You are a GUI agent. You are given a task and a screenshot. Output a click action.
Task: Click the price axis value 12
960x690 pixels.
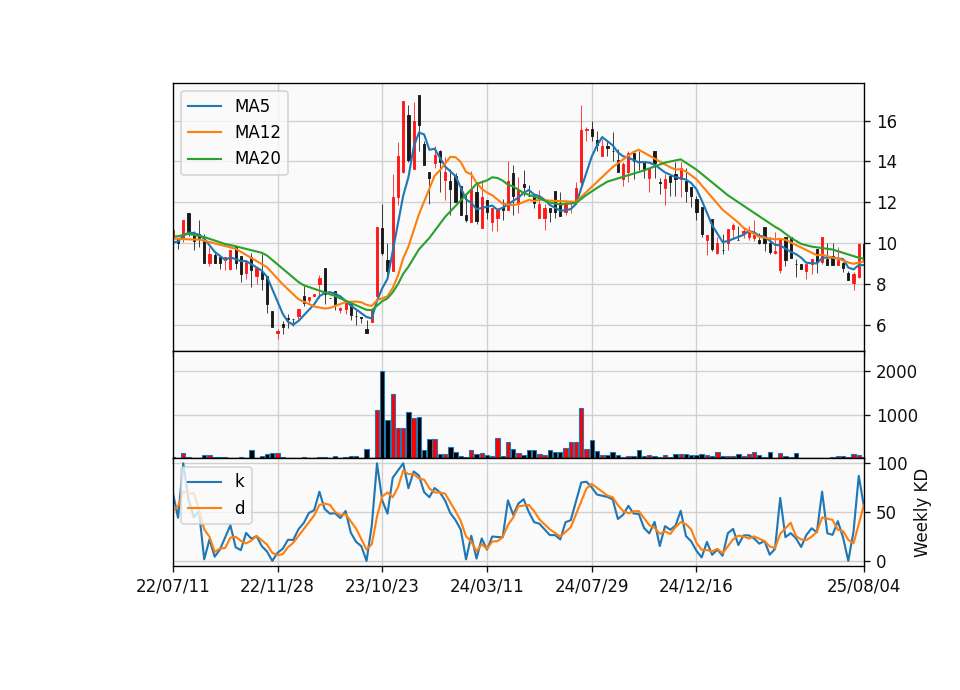pos(886,203)
